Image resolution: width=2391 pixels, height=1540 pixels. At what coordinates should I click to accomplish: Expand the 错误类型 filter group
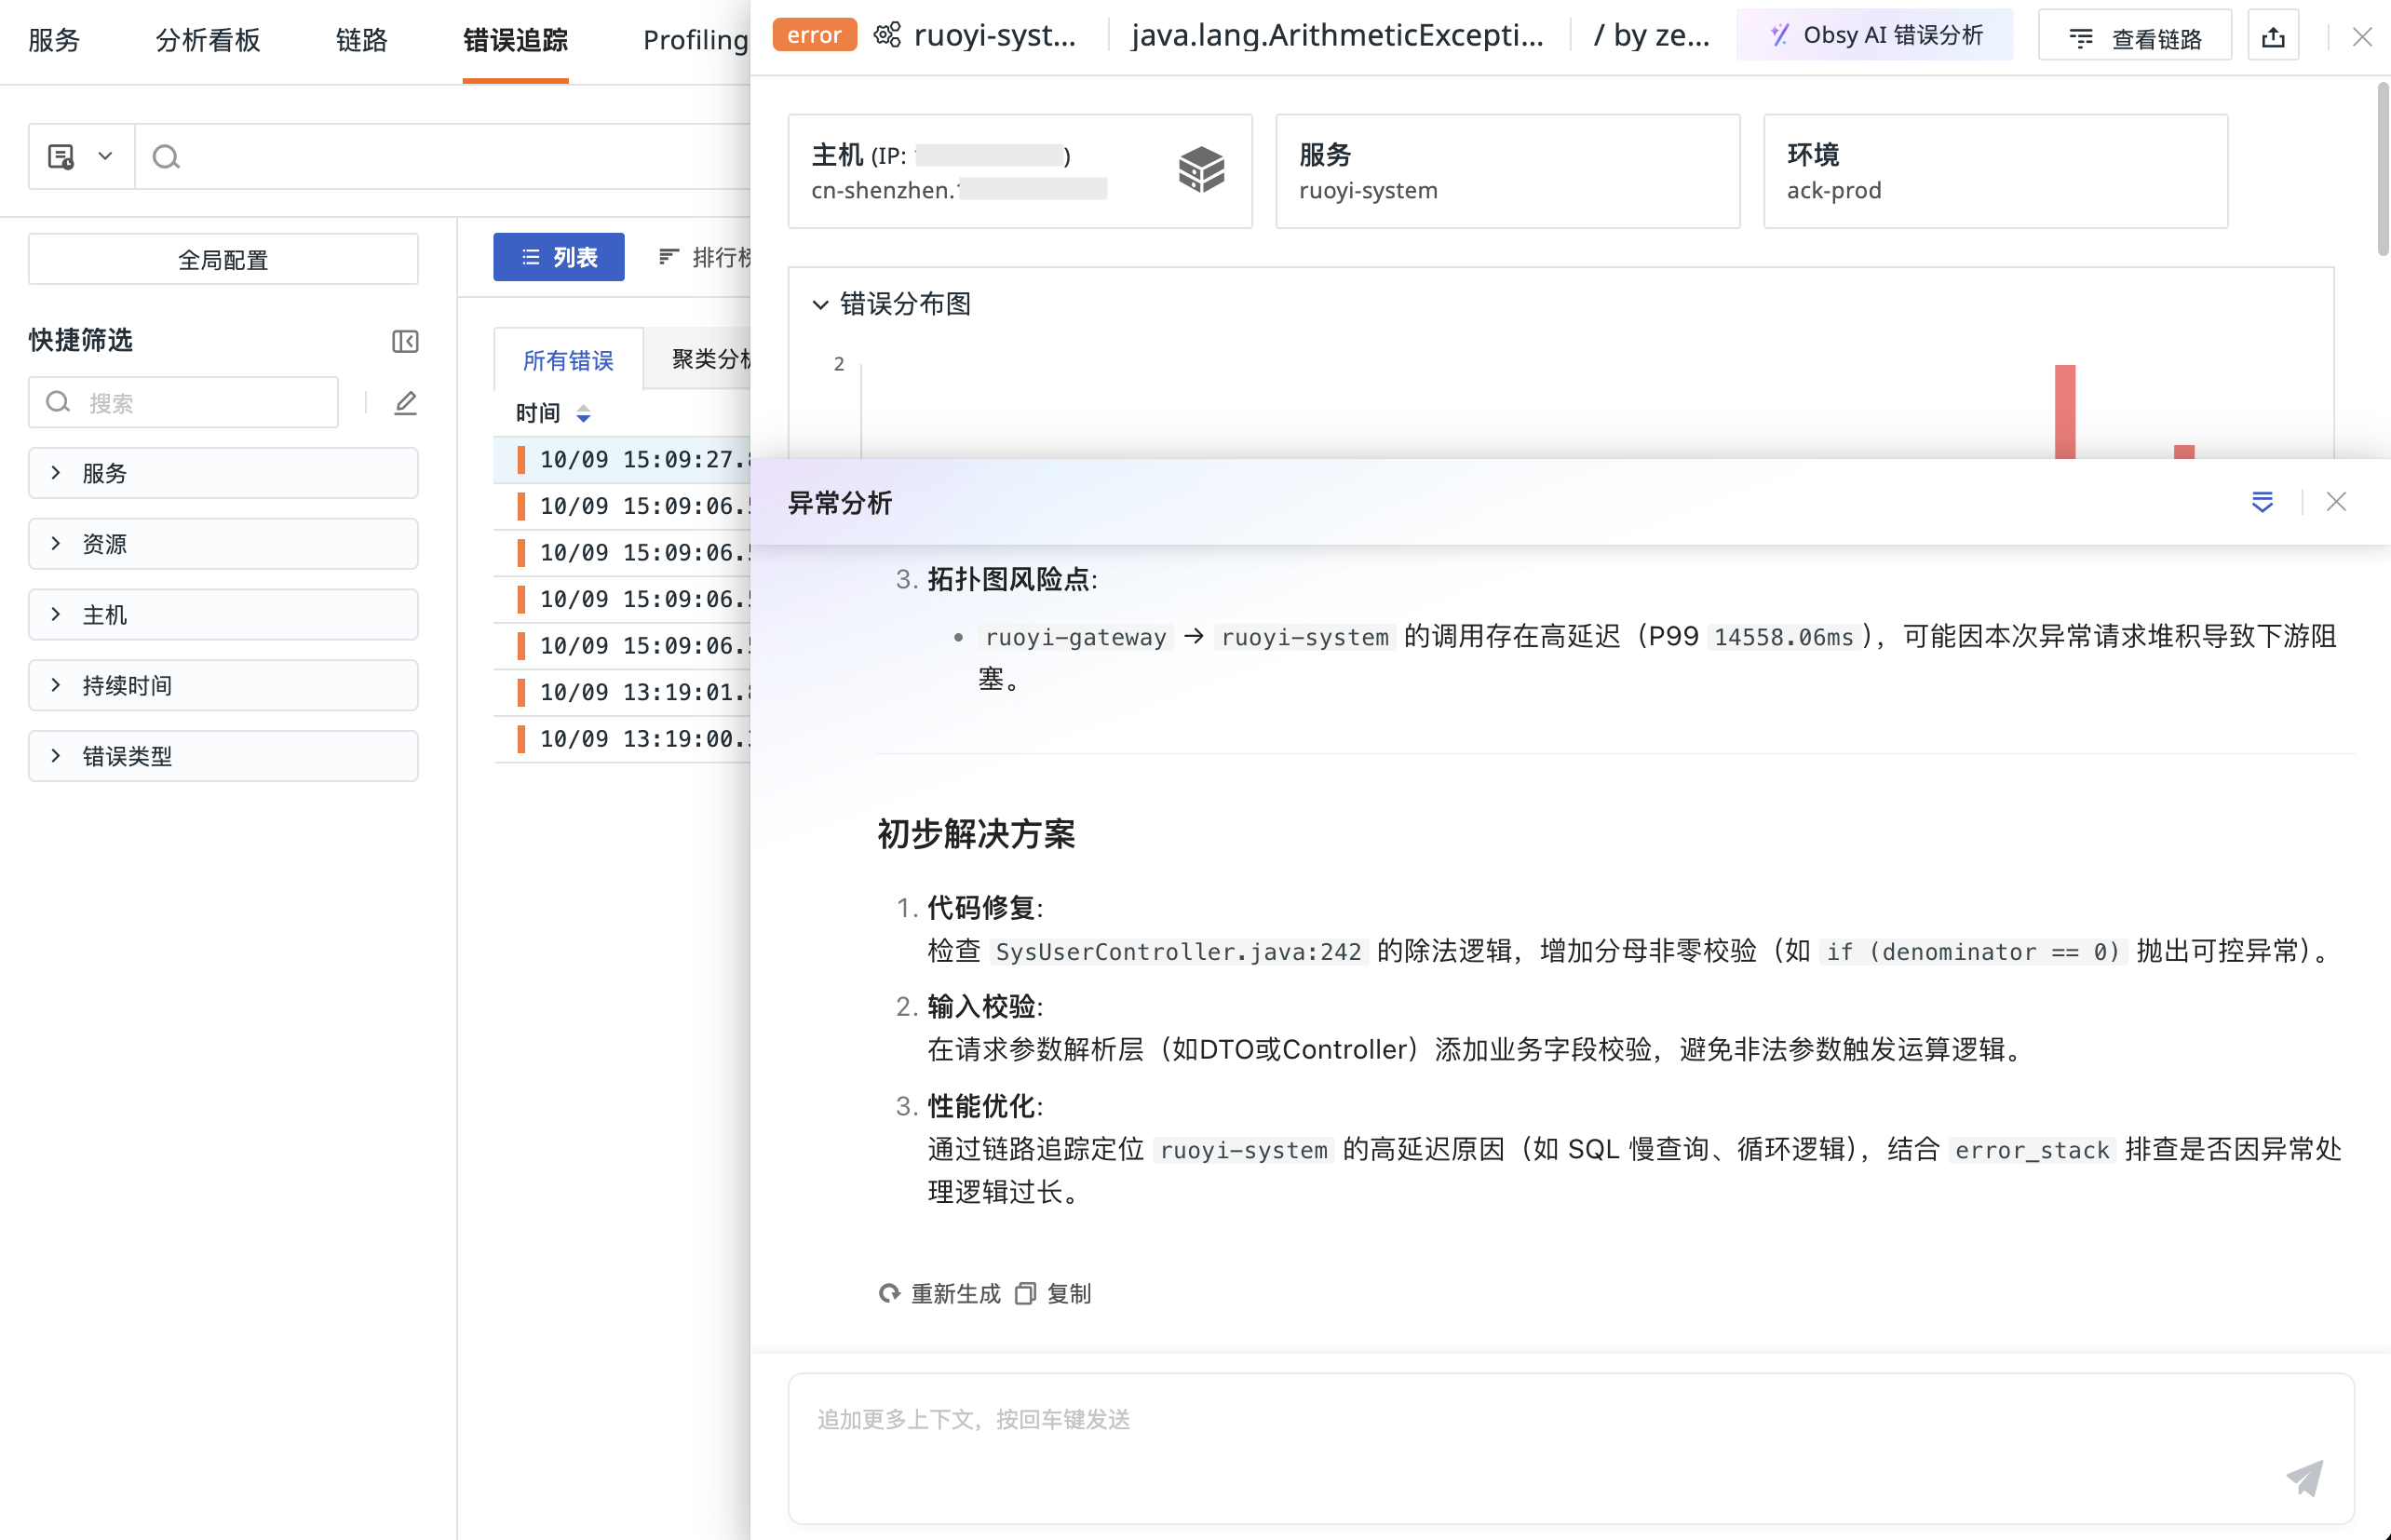pos(223,756)
